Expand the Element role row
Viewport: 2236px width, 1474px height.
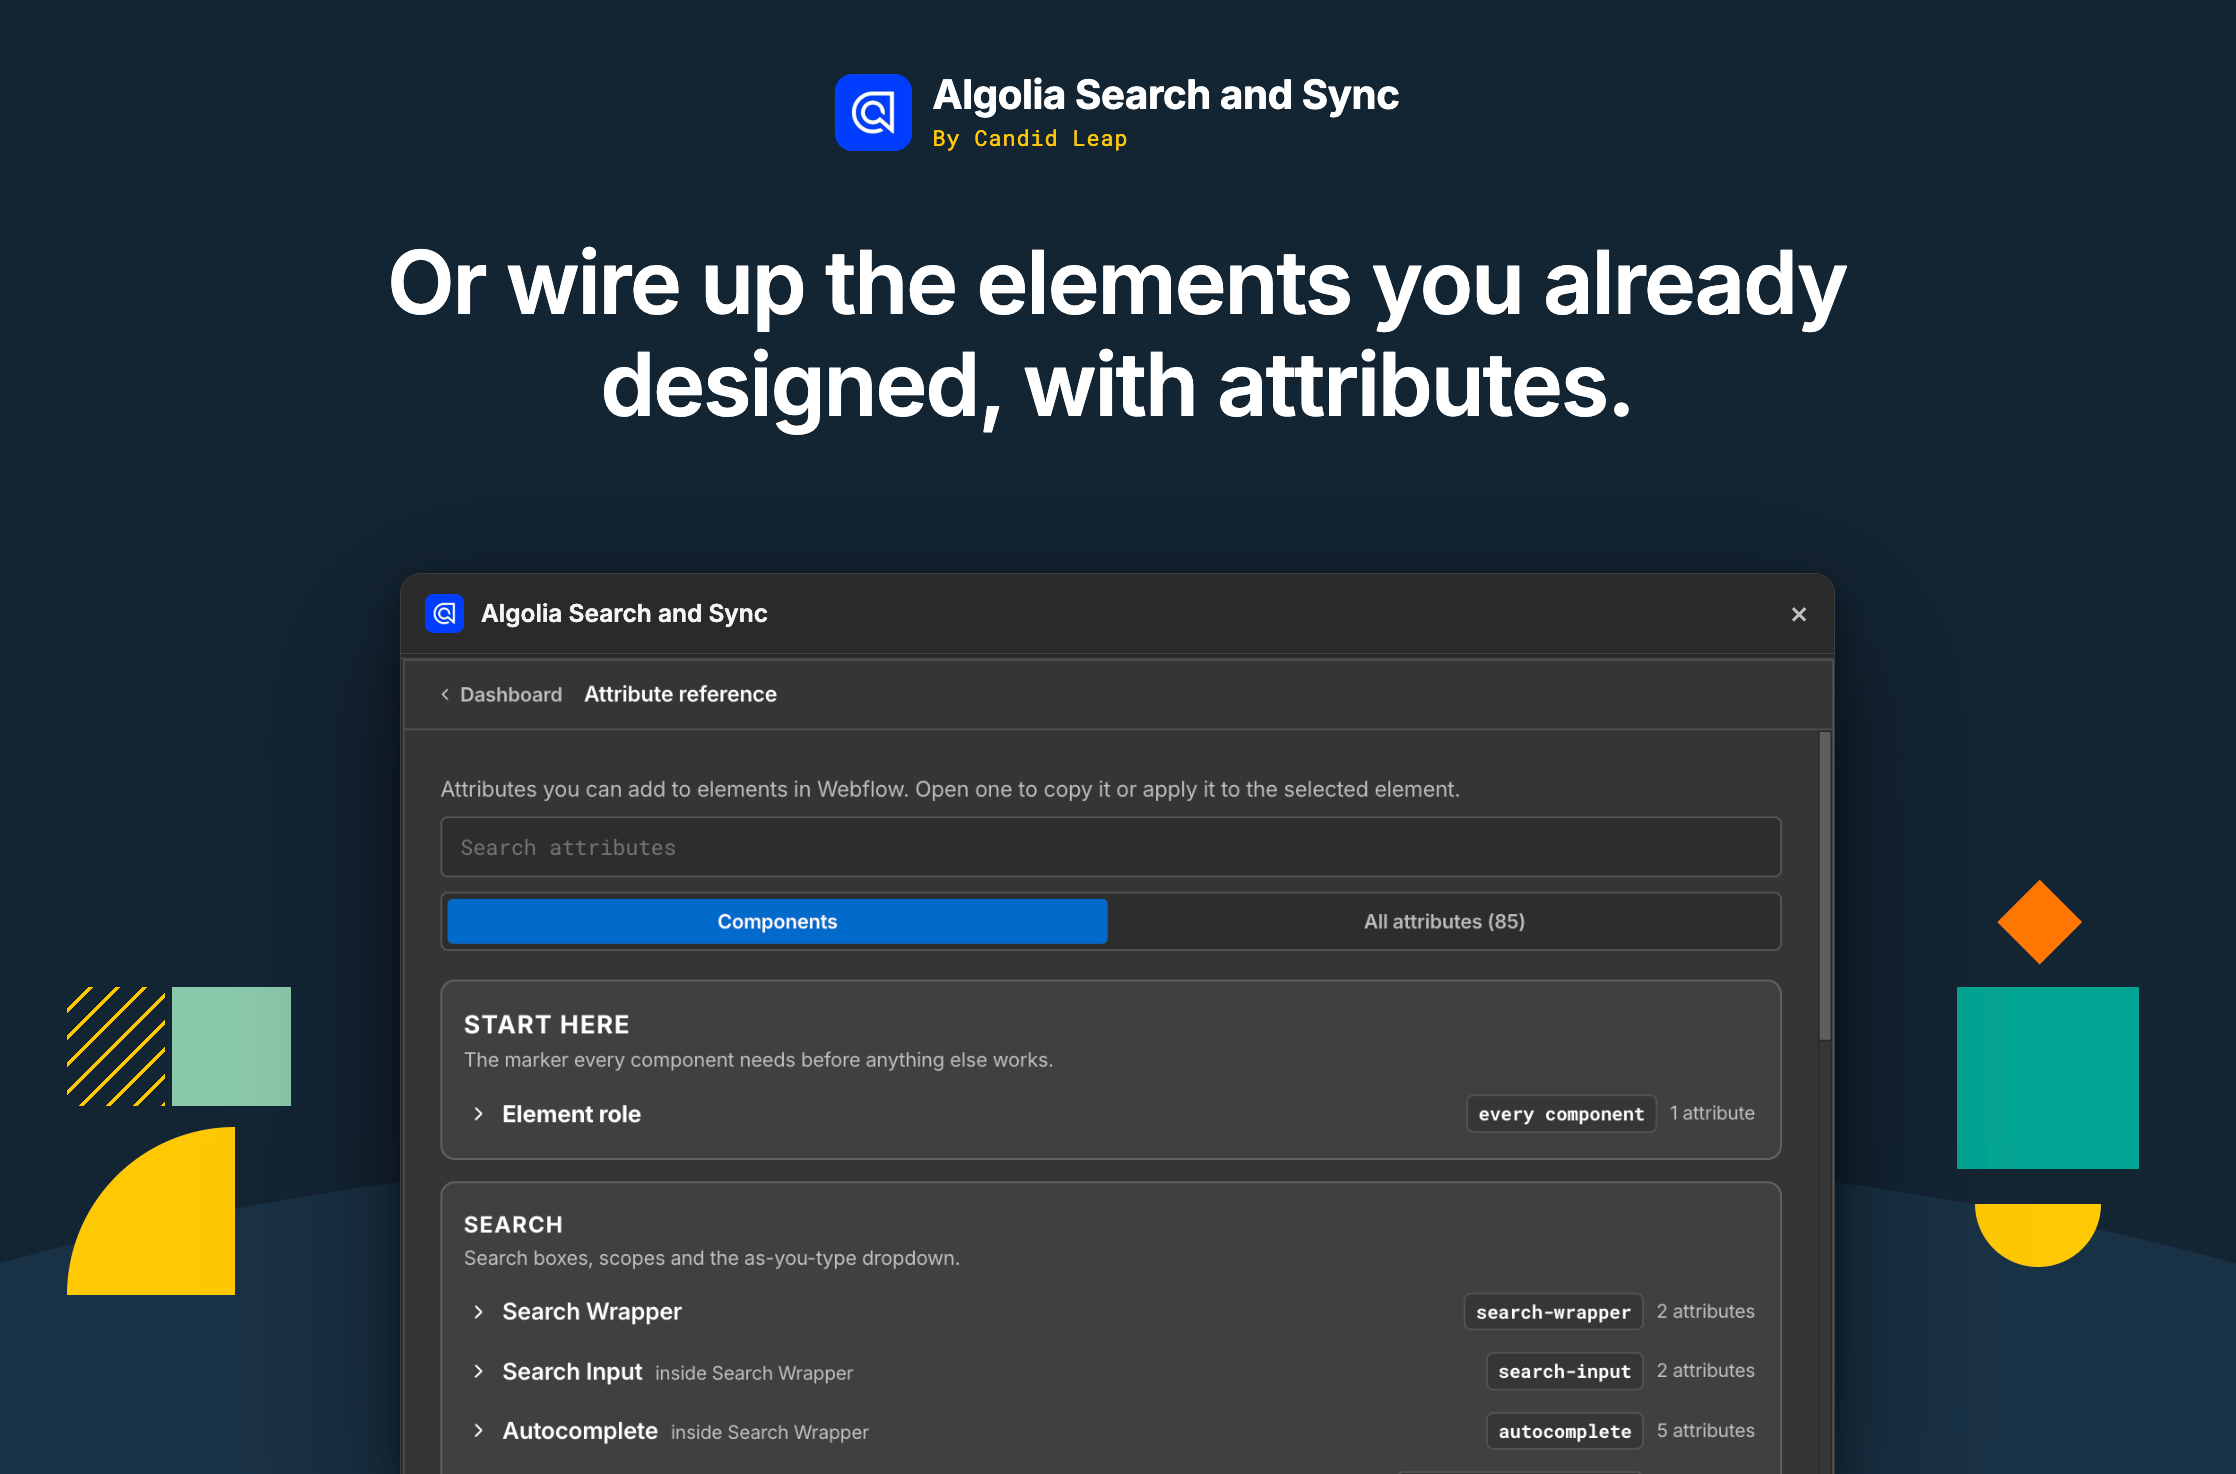pyautogui.click(x=1111, y=1113)
